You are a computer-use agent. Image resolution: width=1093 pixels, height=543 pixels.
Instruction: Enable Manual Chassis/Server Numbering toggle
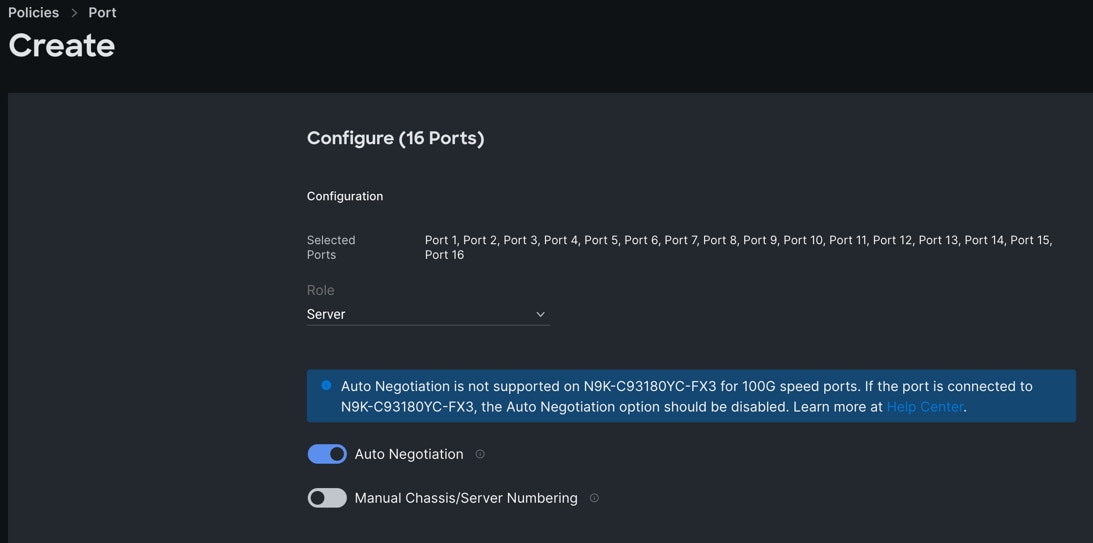tap(327, 498)
